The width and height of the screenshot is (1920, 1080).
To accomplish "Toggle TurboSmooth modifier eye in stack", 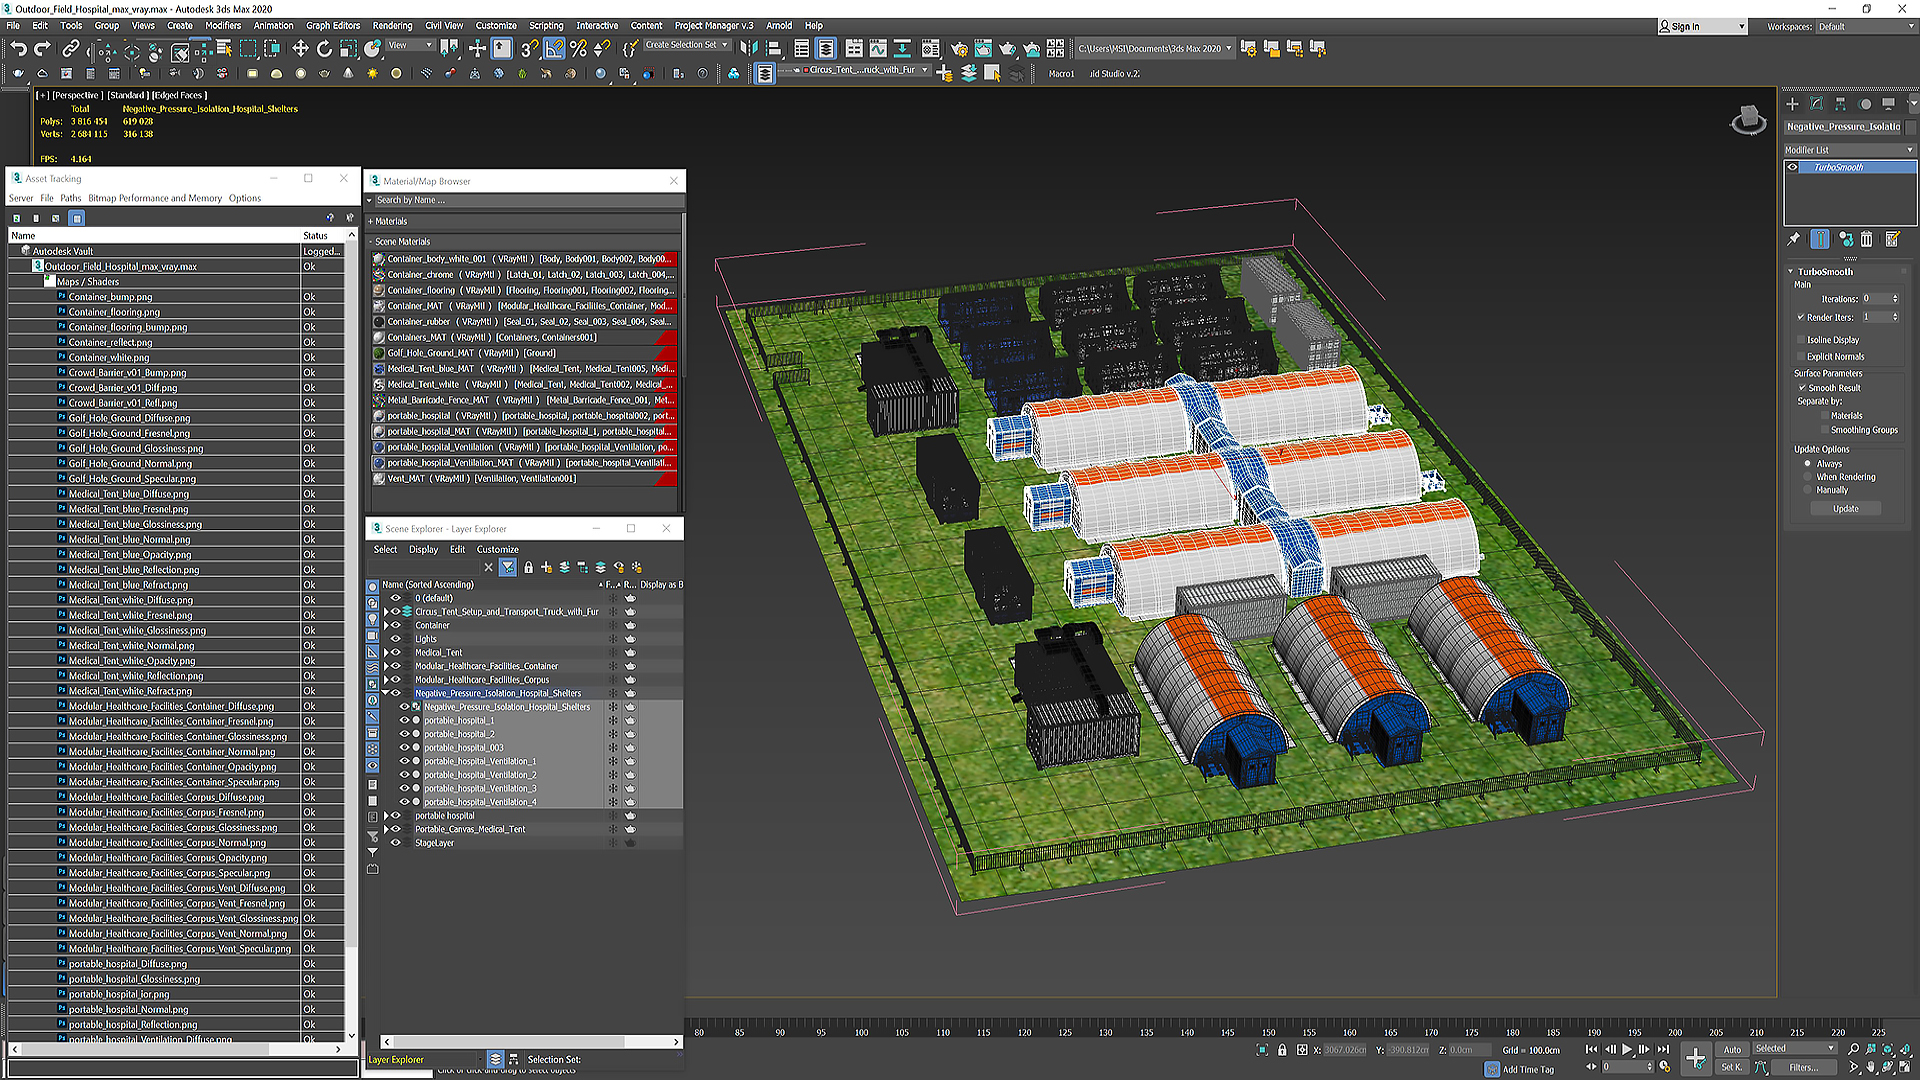I will point(1793,167).
